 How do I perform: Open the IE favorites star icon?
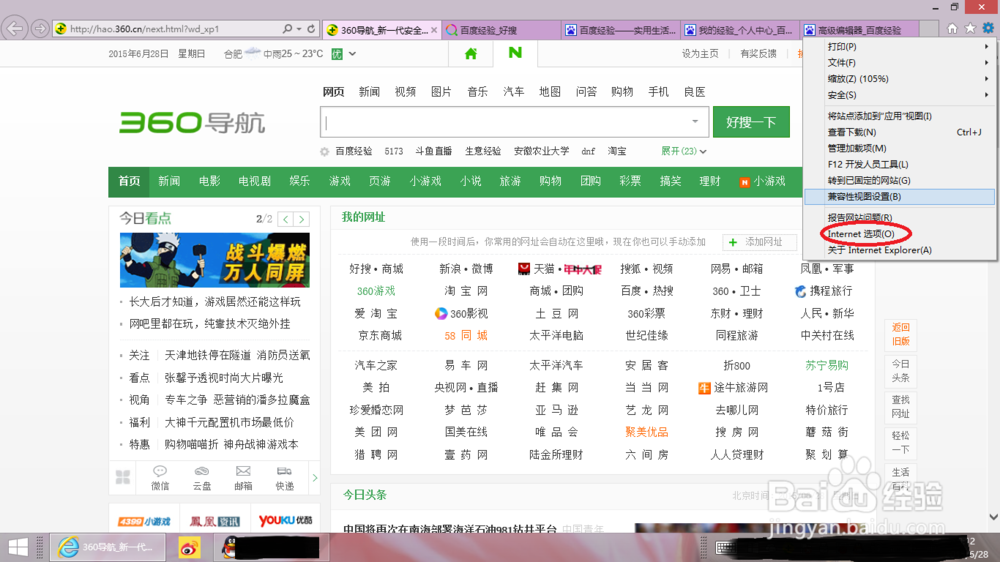[x=970, y=29]
